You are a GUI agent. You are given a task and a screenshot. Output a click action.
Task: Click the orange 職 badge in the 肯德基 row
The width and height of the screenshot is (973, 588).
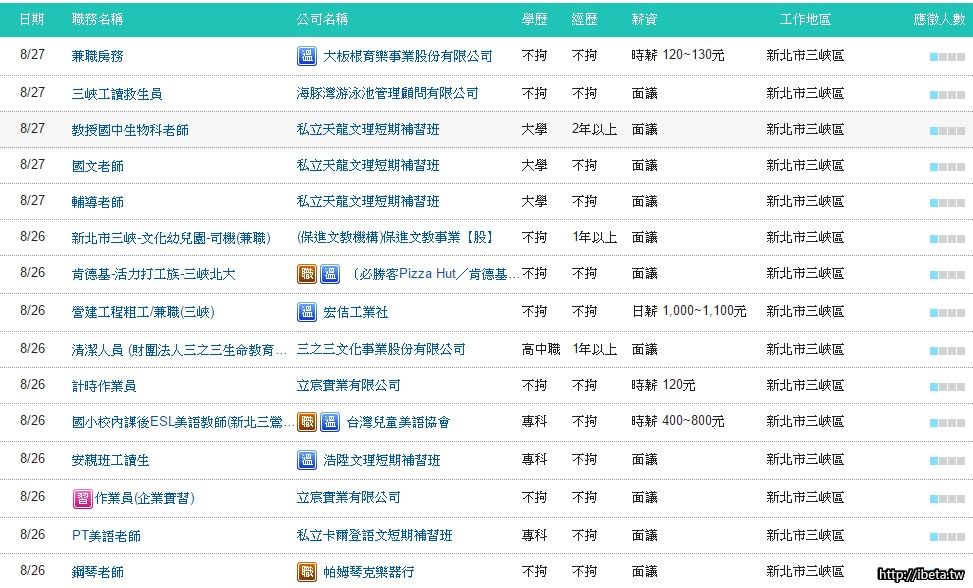pyautogui.click(x=307, y=274)
